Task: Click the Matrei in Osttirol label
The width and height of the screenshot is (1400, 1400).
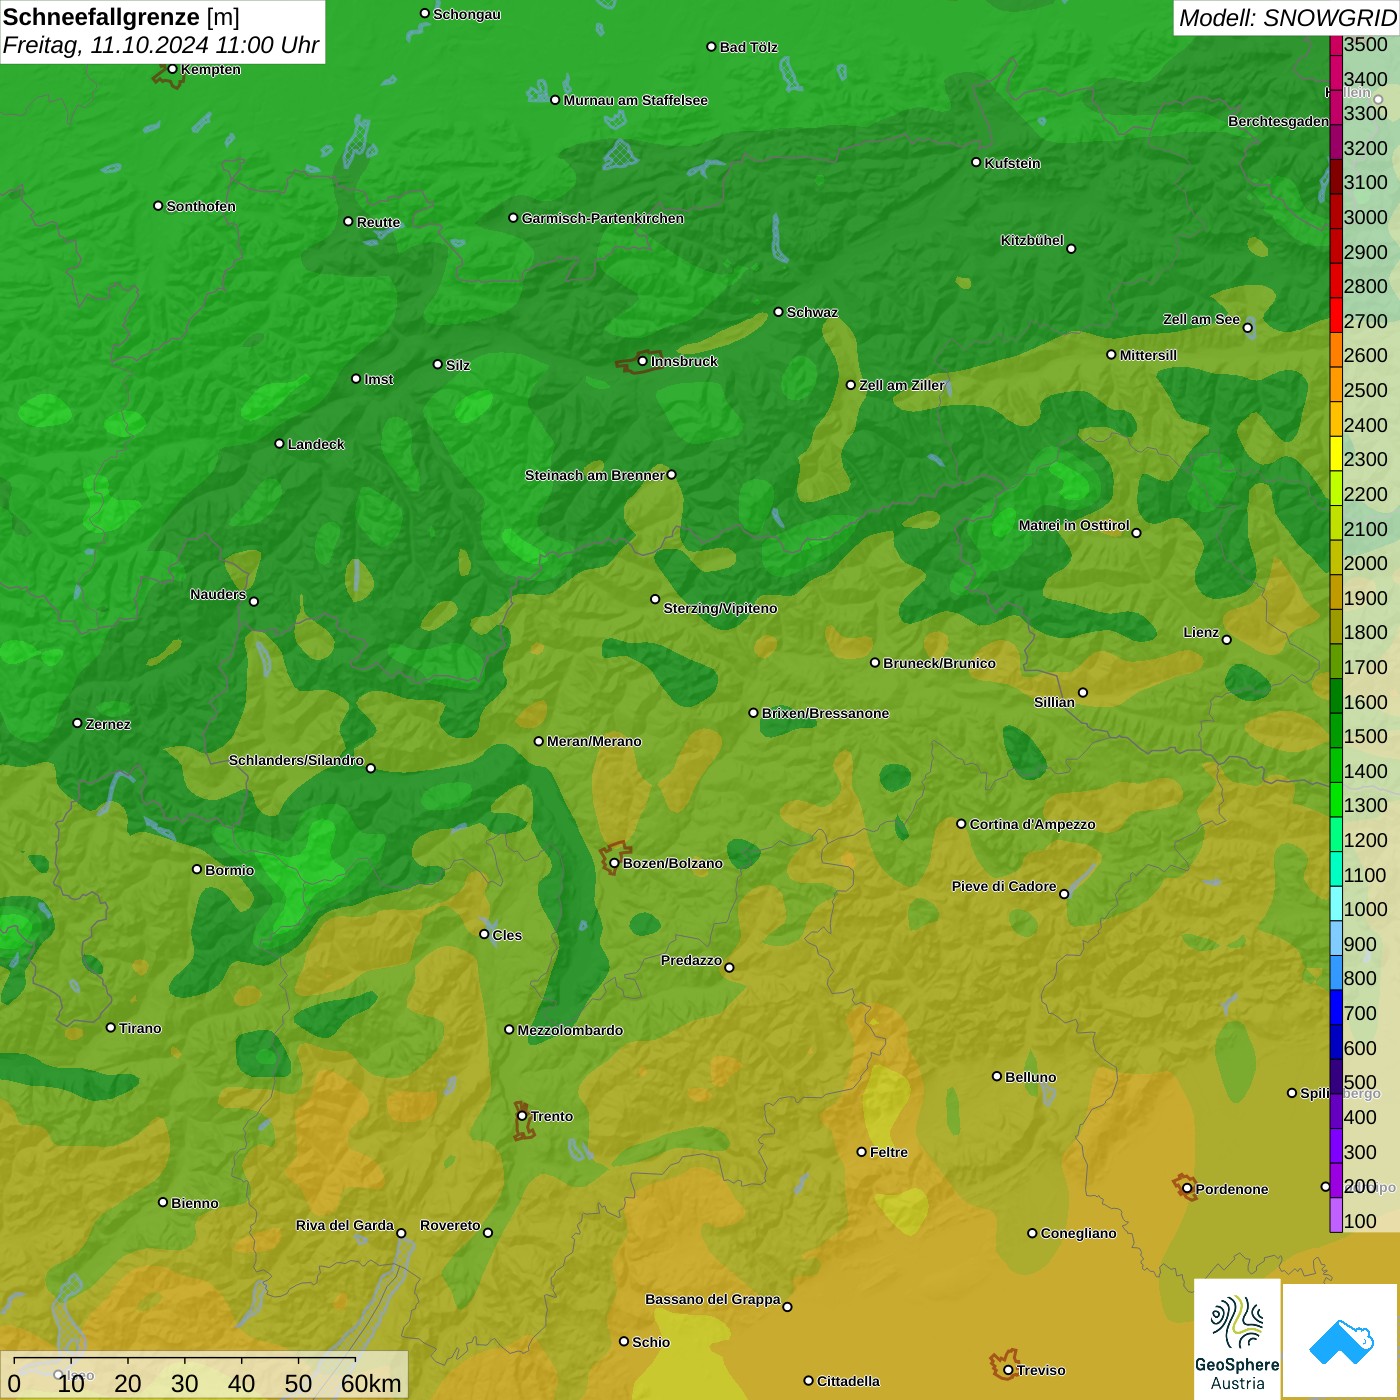Action: (1073, 525)
